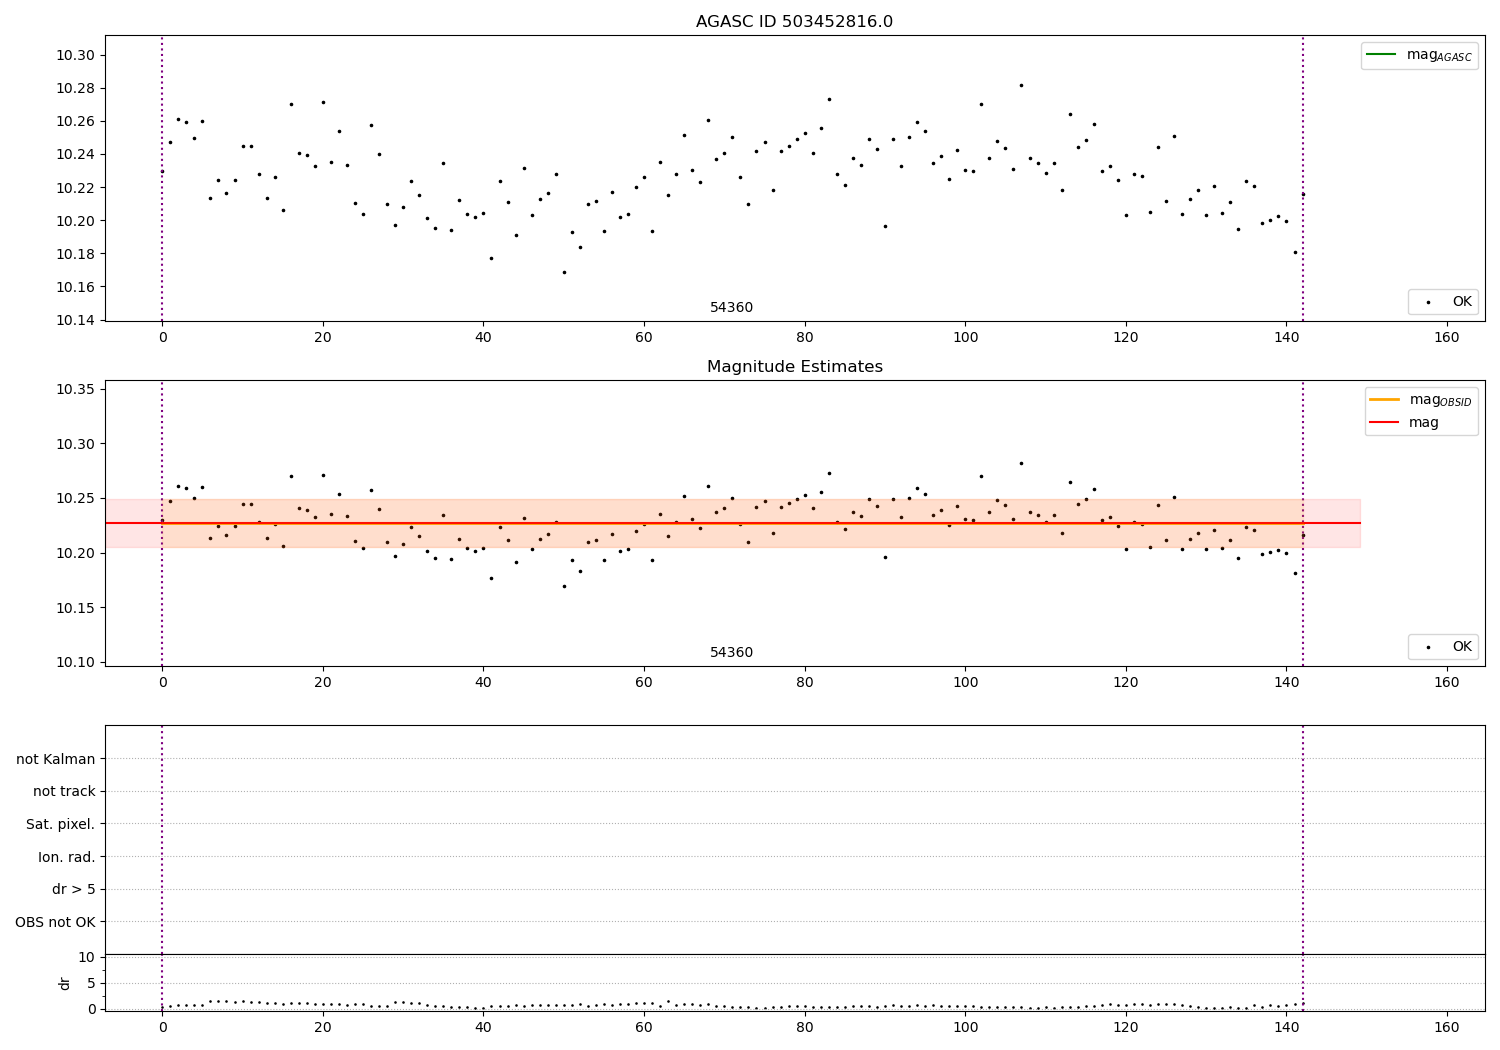Viewport: 1500px width, 1050px height.
Task: Click the rotated "dr" y-axis label
Action: pyautogui.click(x=65, y=983)
